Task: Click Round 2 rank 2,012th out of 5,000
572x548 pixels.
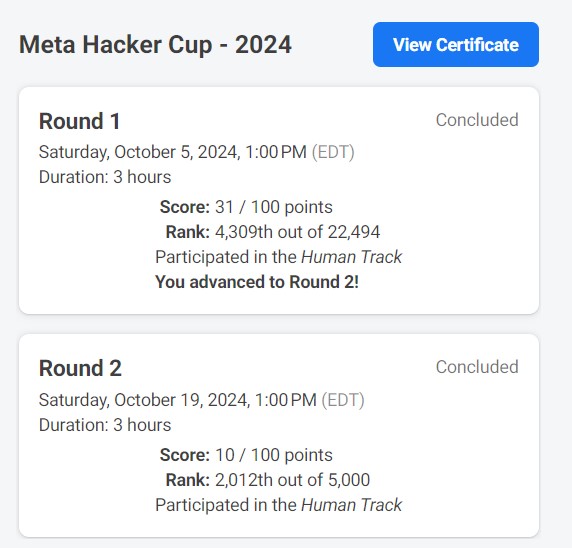Action: click(x=293, y=480)
